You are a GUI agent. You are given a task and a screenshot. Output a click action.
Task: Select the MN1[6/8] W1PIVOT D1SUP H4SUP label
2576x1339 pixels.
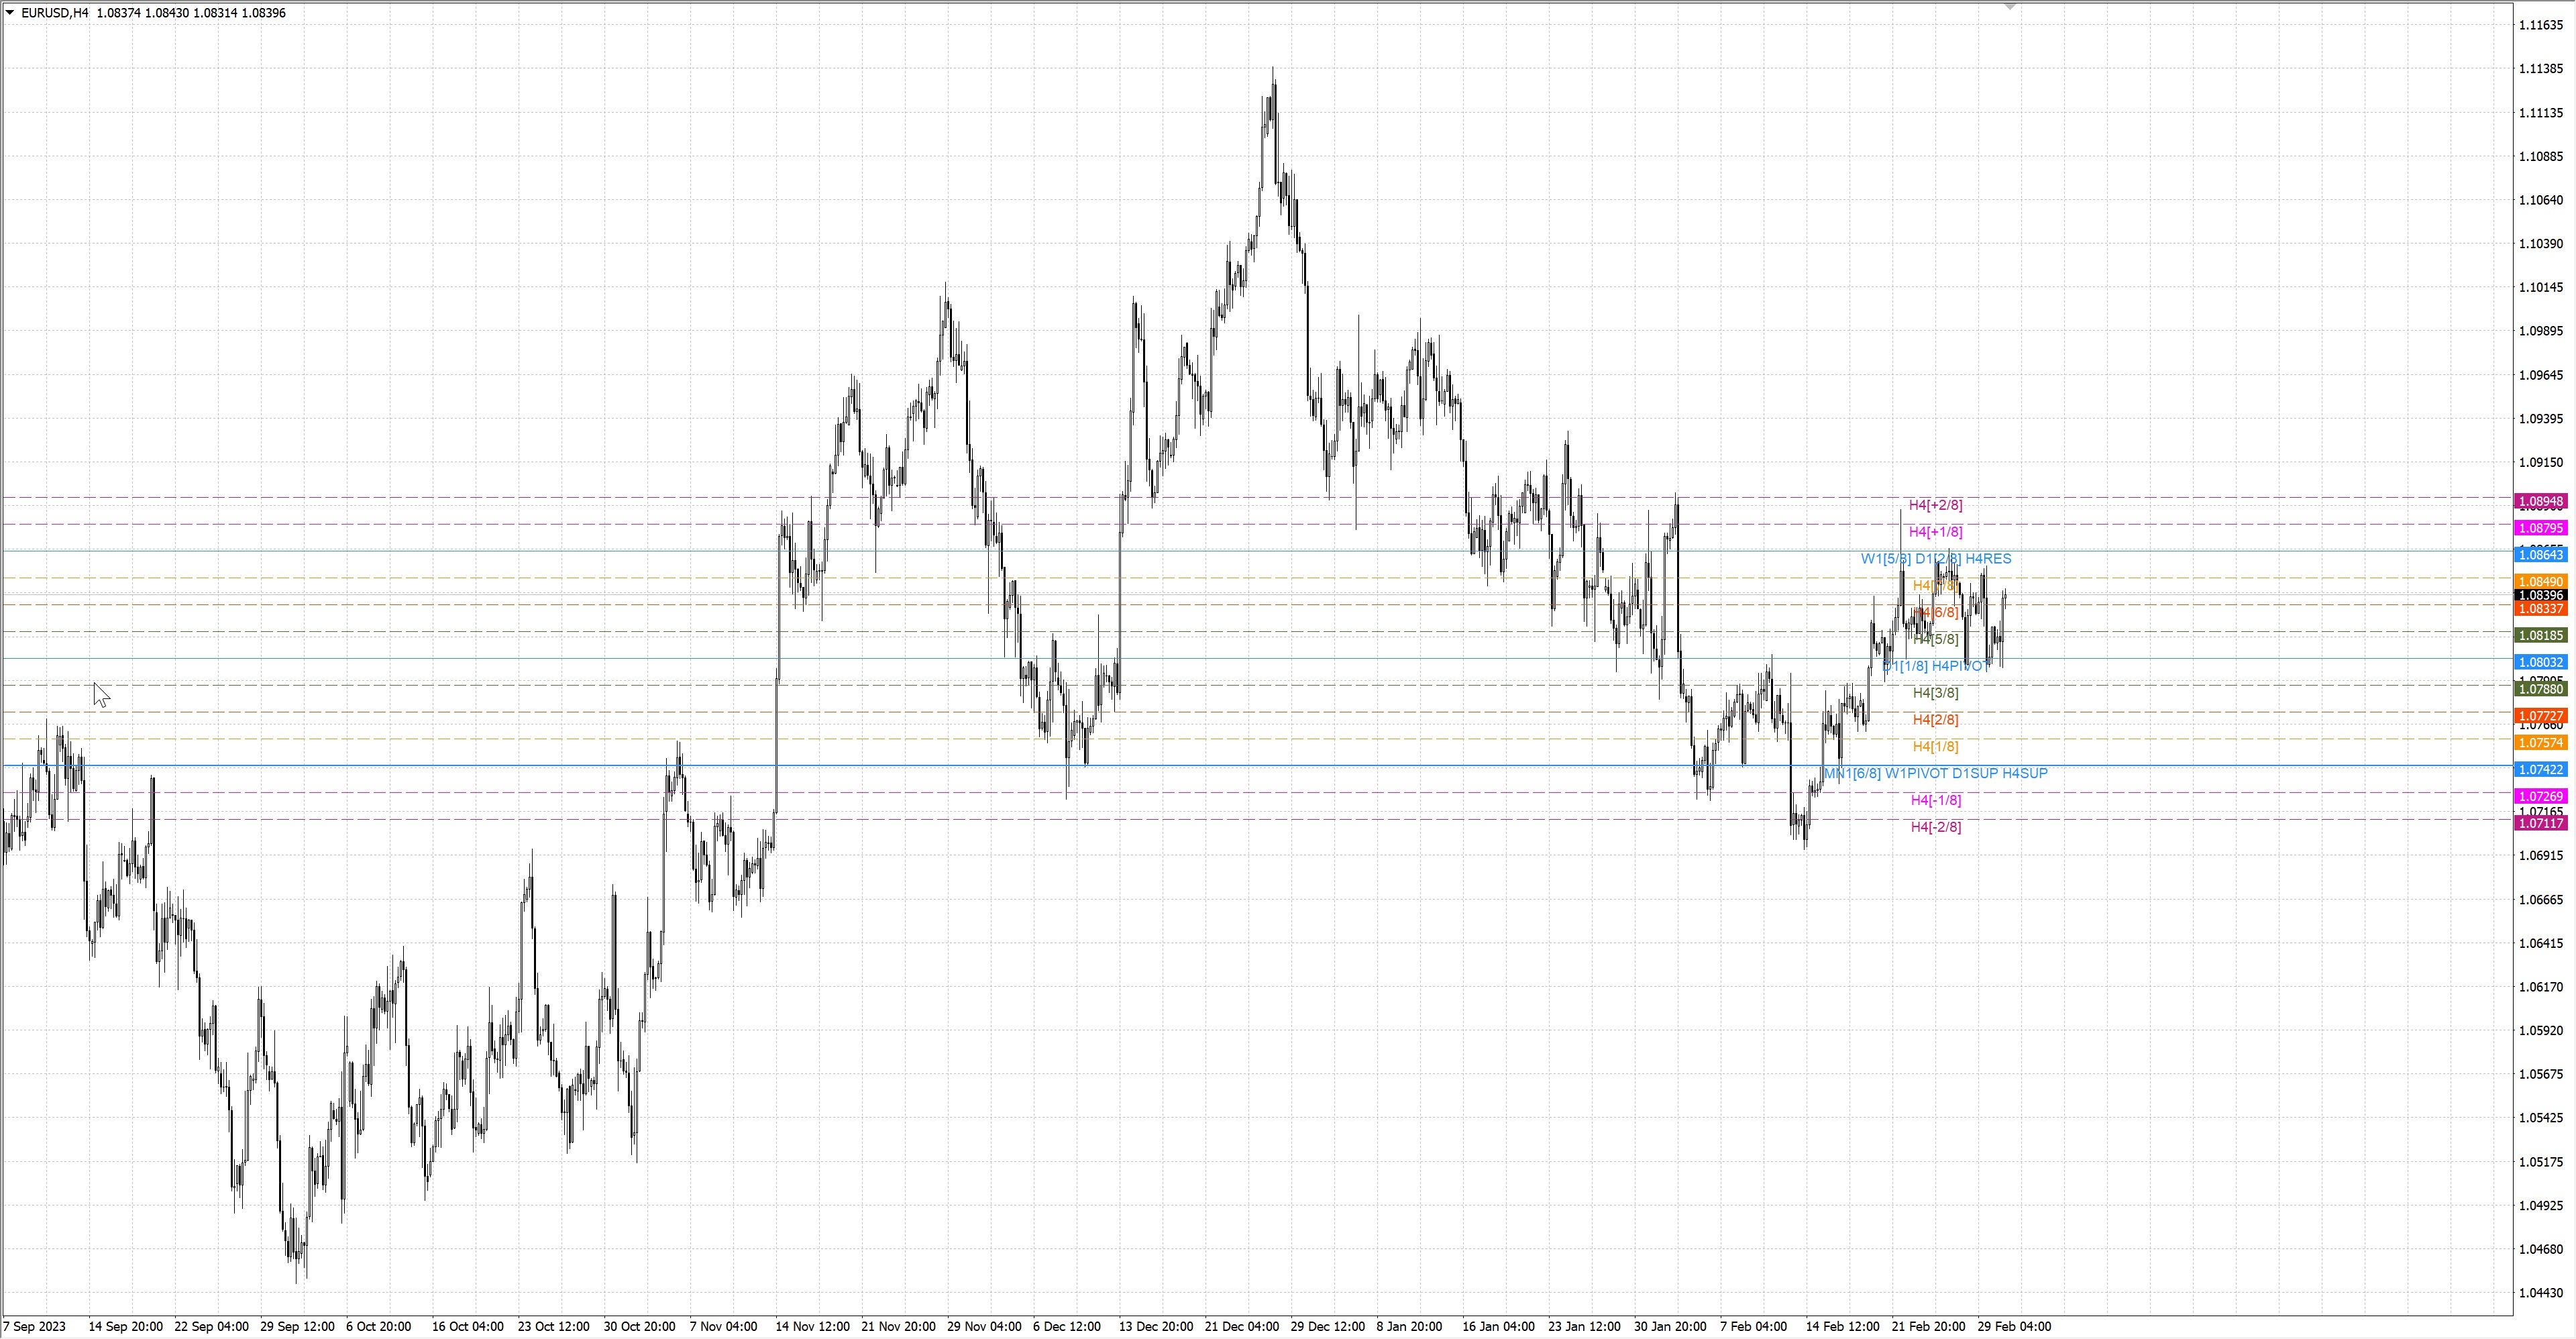1935,773
